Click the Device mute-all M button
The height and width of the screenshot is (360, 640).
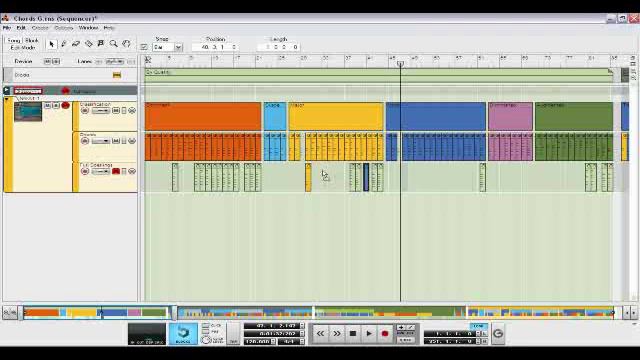point(47,61)
